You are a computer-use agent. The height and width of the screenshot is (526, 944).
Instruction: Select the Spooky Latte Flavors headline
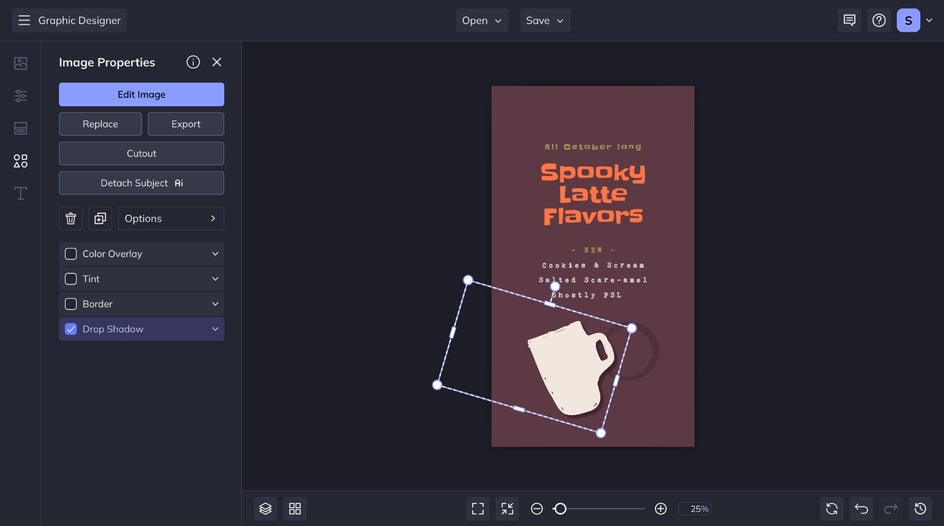593,194
